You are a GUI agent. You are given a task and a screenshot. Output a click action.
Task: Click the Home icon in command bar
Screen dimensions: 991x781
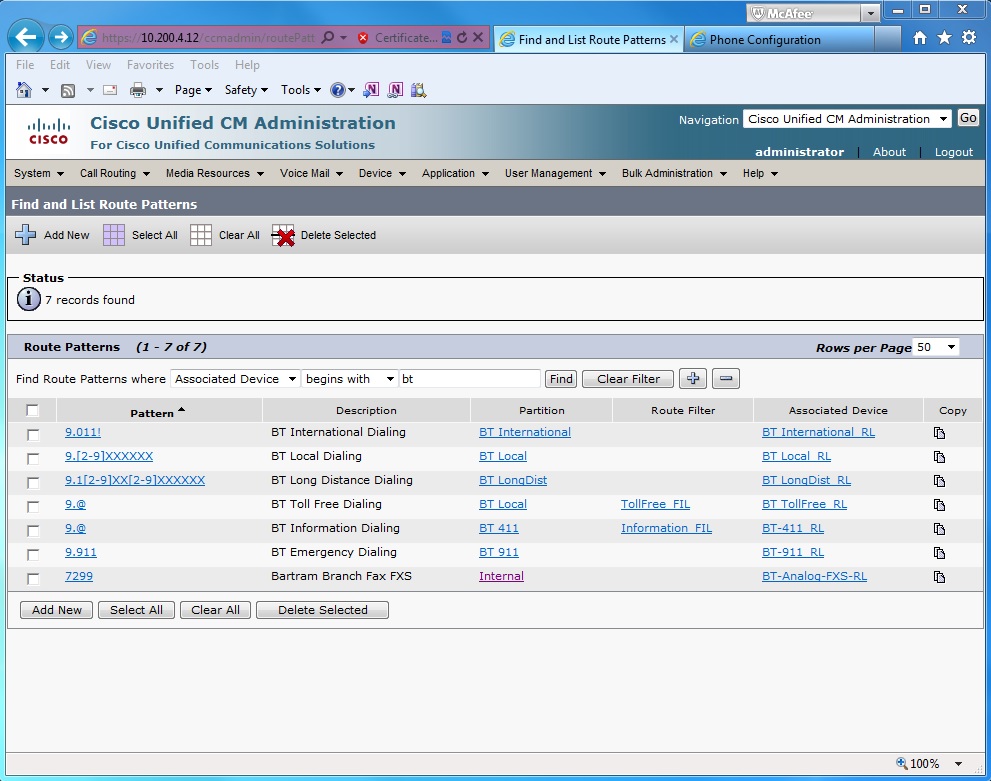[24, 90]
